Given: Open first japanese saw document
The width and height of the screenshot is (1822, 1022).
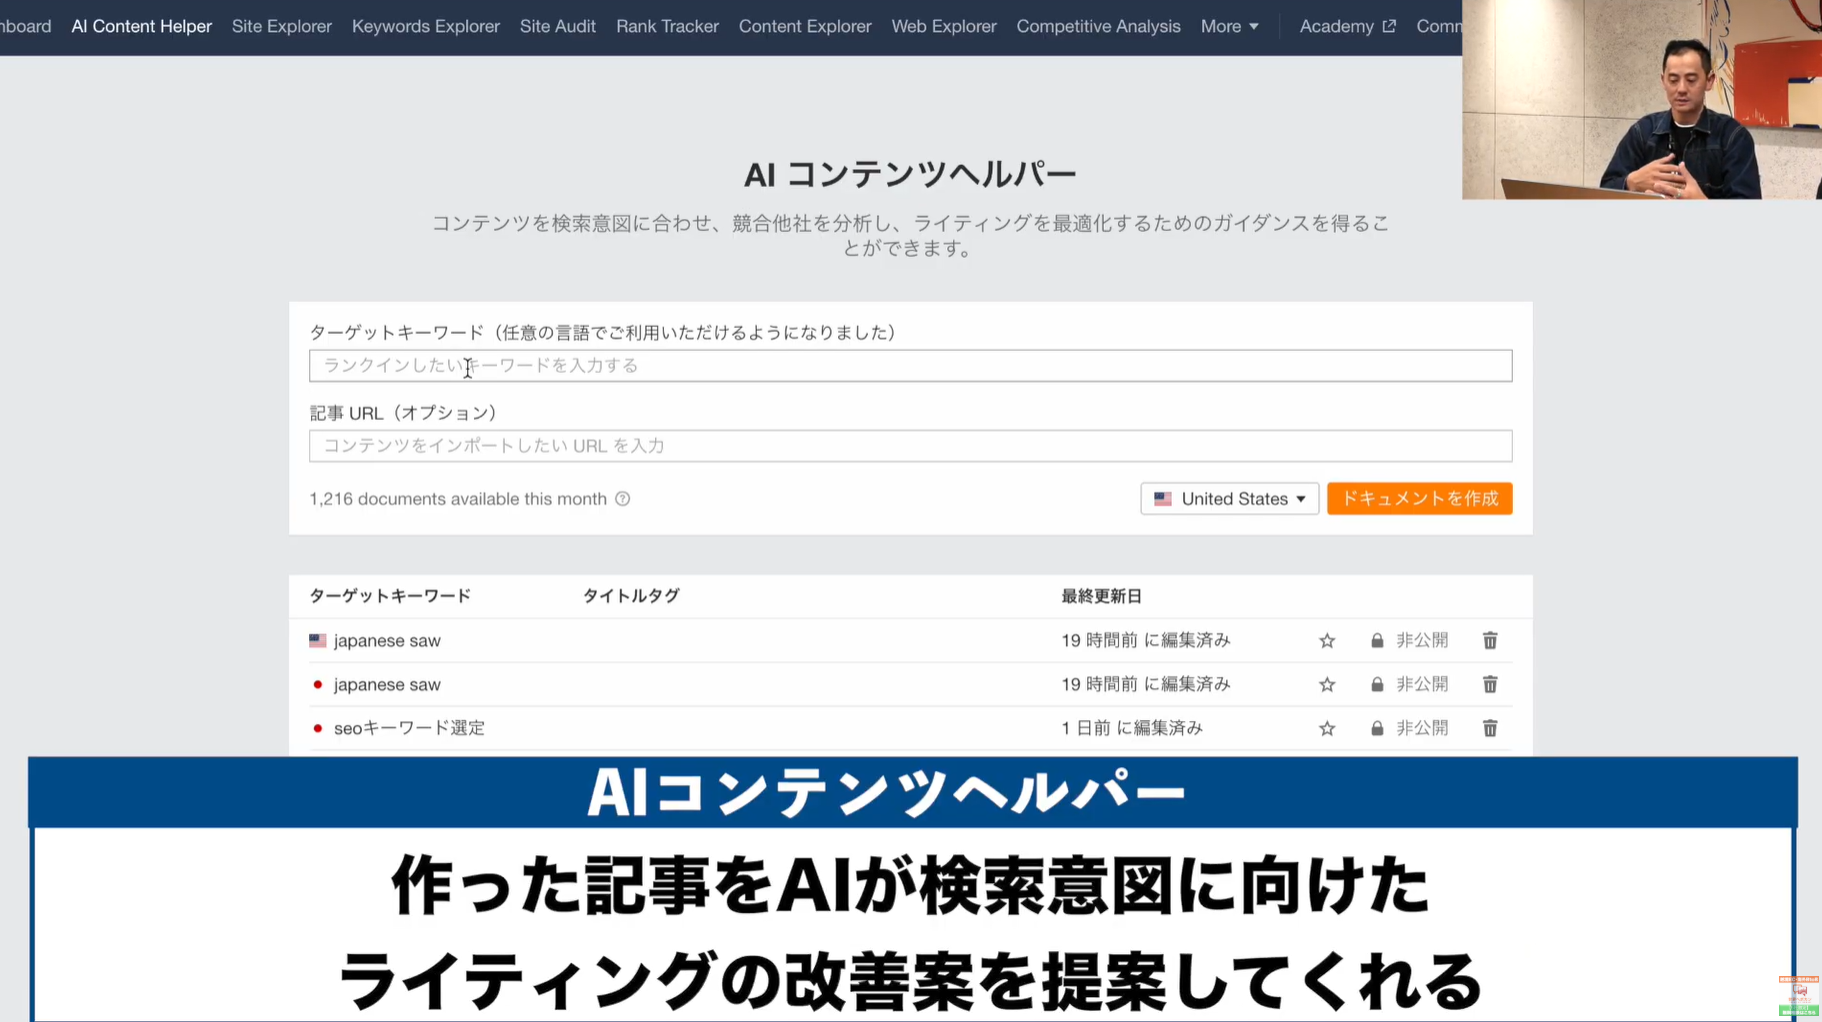Looking at the screenshot, I should point(386,640).
